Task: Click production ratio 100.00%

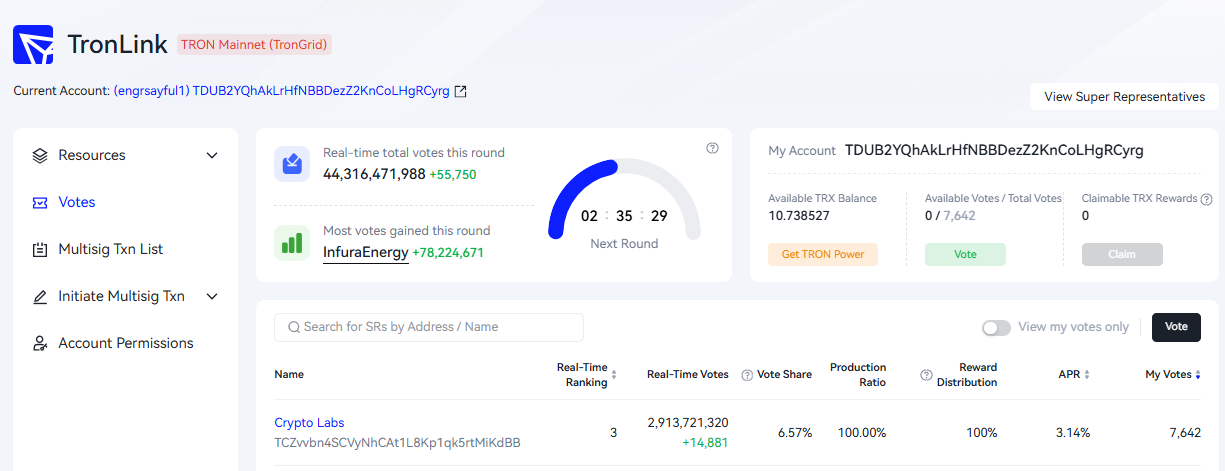Action: tap(862, 433)
